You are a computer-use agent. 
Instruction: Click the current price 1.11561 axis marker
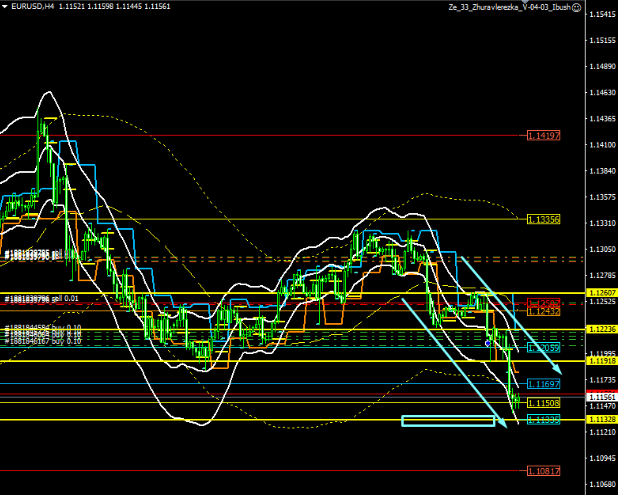[600, 397]
